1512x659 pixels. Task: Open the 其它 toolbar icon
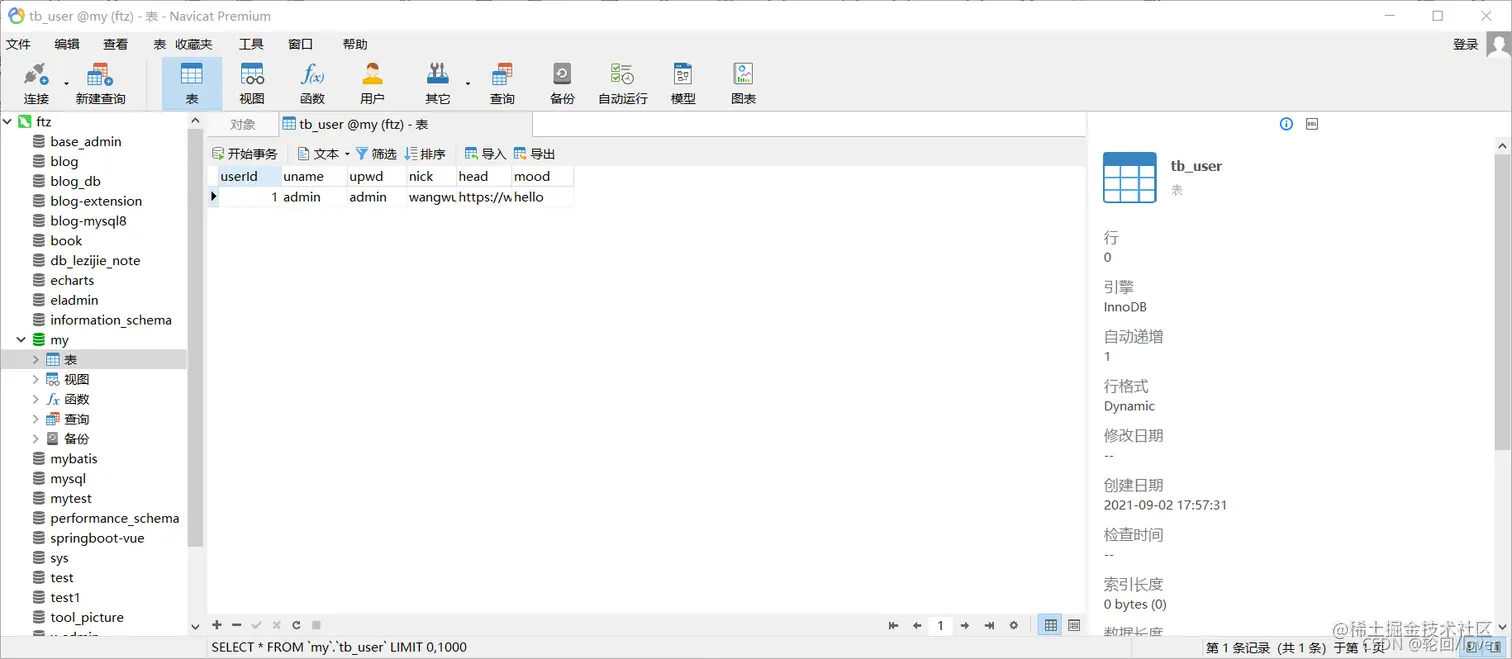(x=437, y=83)
